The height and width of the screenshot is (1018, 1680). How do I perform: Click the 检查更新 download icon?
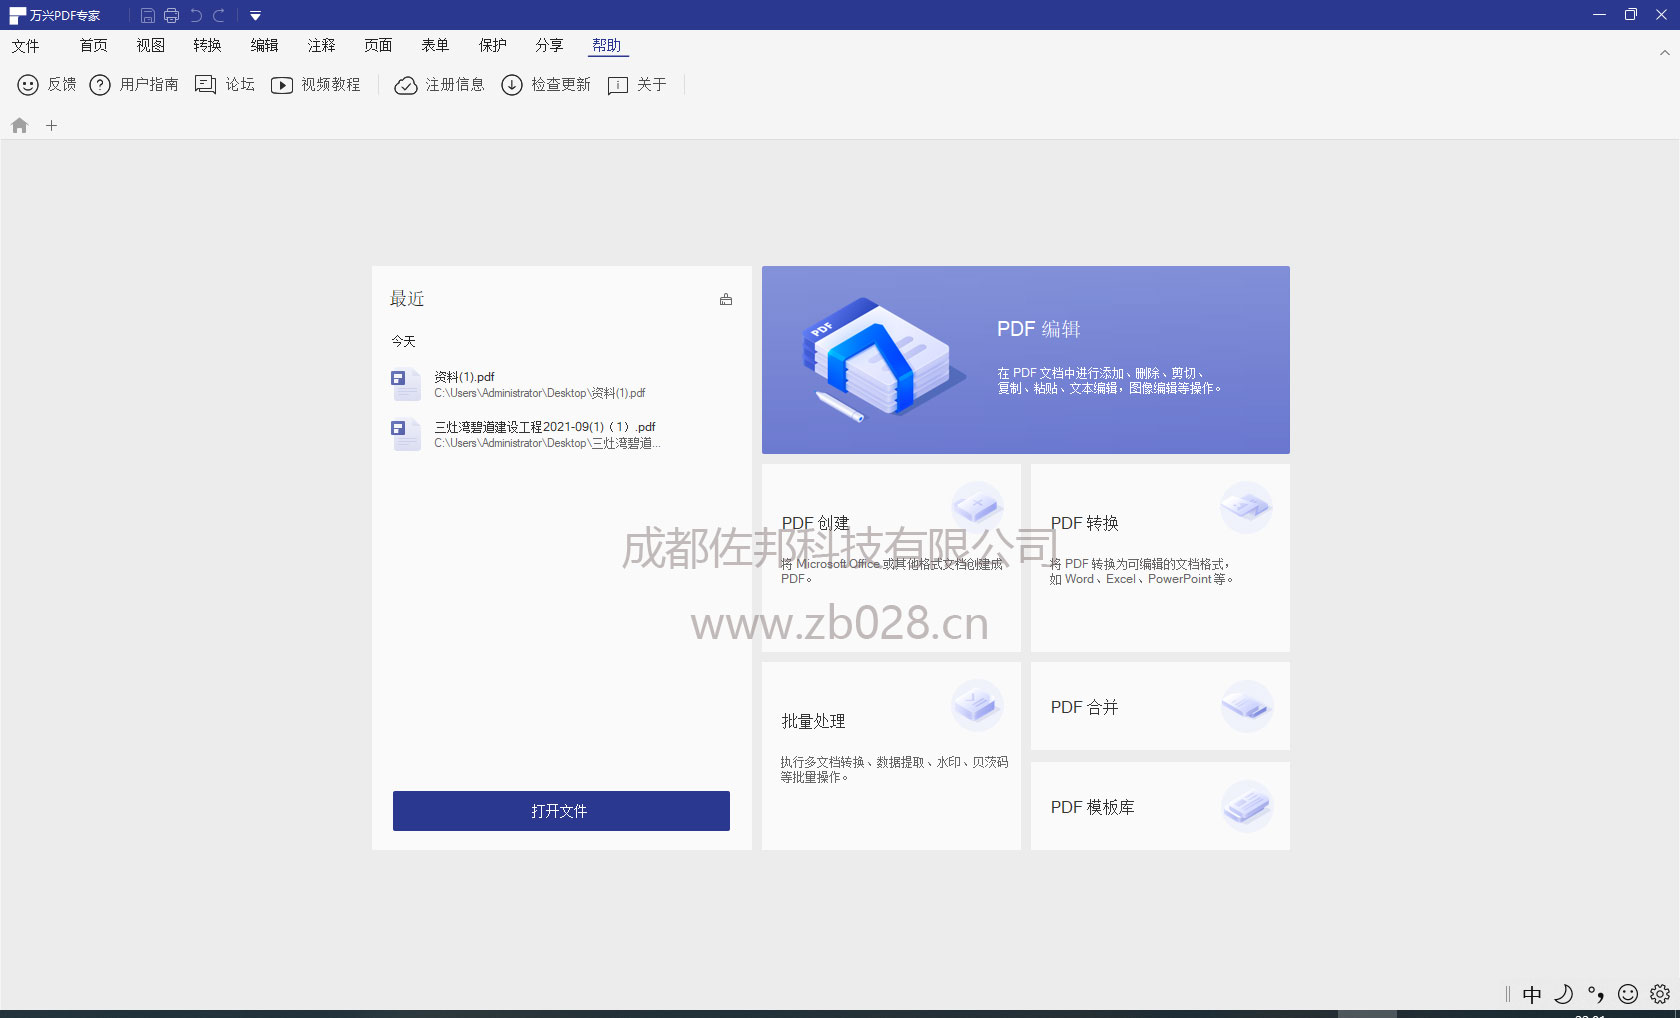(x=512, y=85)
